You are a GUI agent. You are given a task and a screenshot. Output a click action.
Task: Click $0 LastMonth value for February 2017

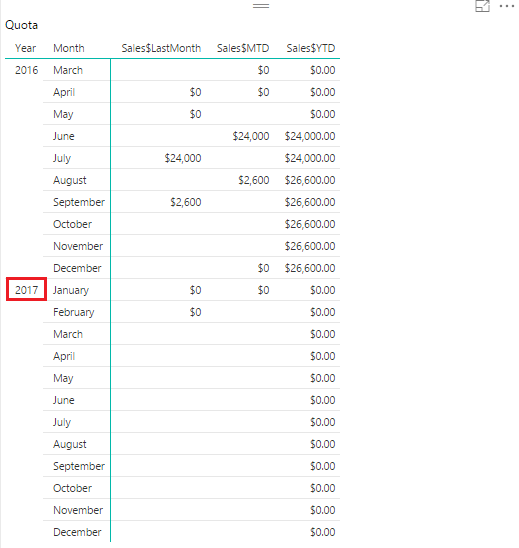195,312
